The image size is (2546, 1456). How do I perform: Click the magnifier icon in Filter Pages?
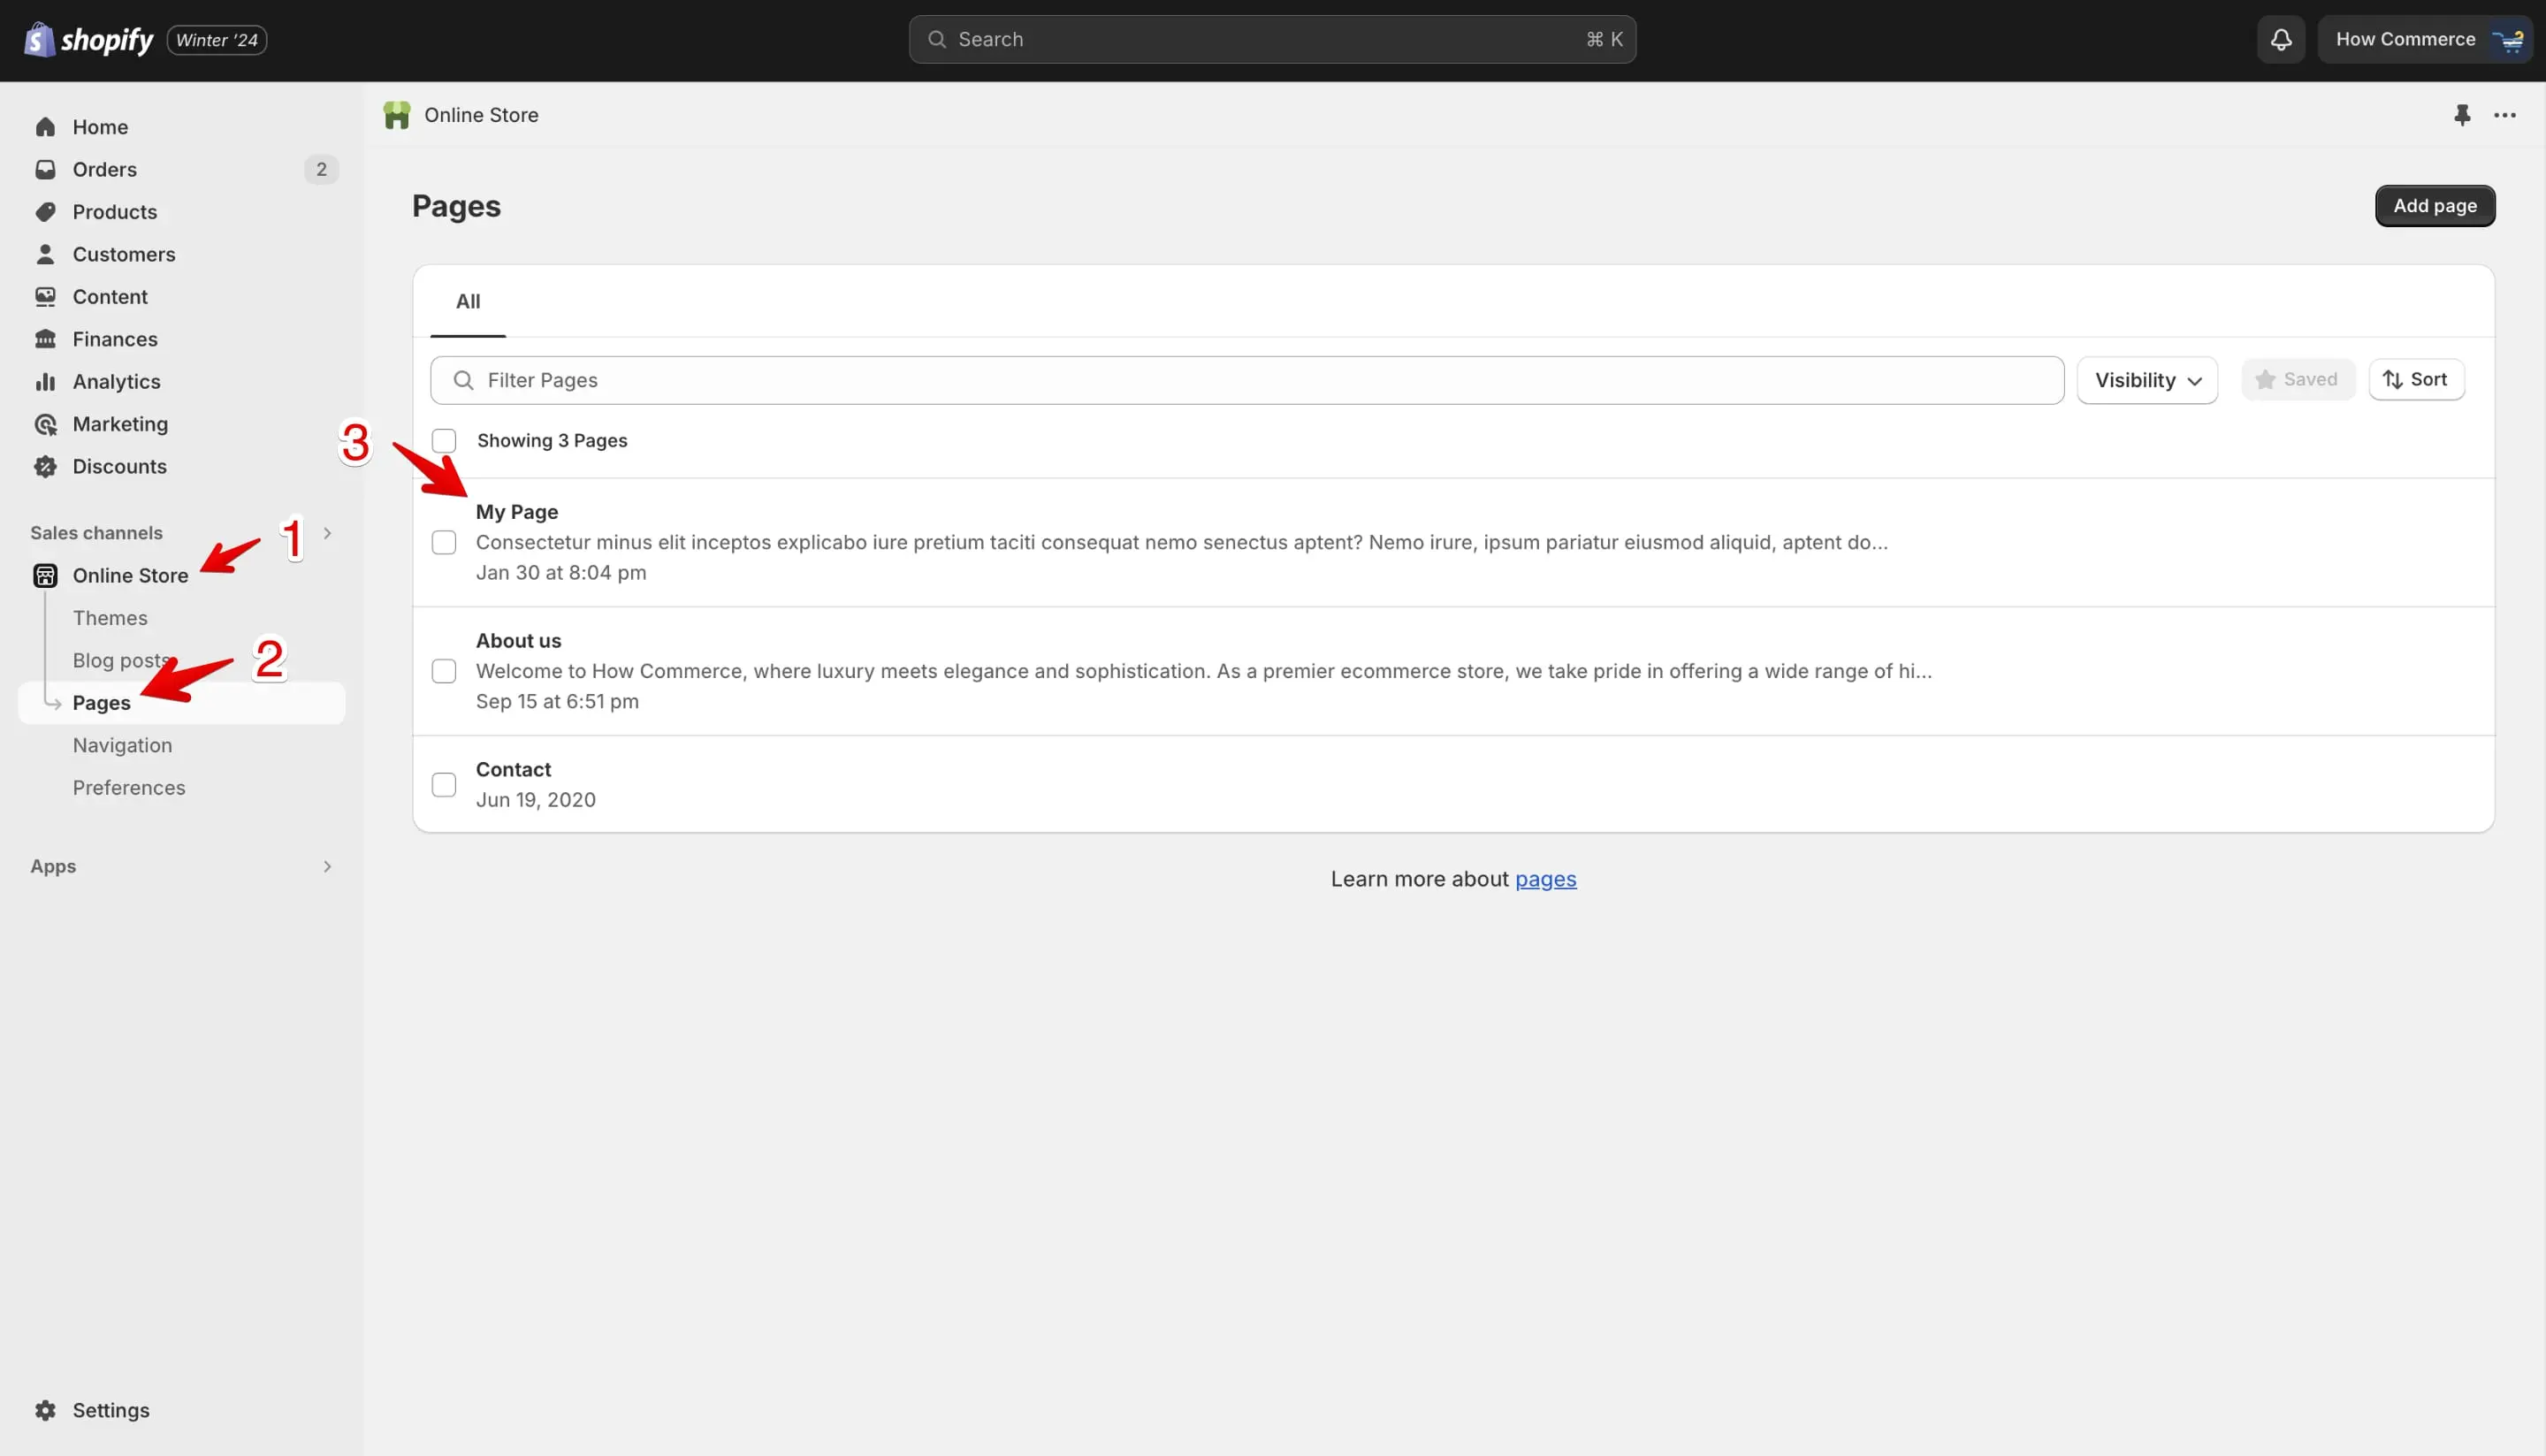point(463,380)
